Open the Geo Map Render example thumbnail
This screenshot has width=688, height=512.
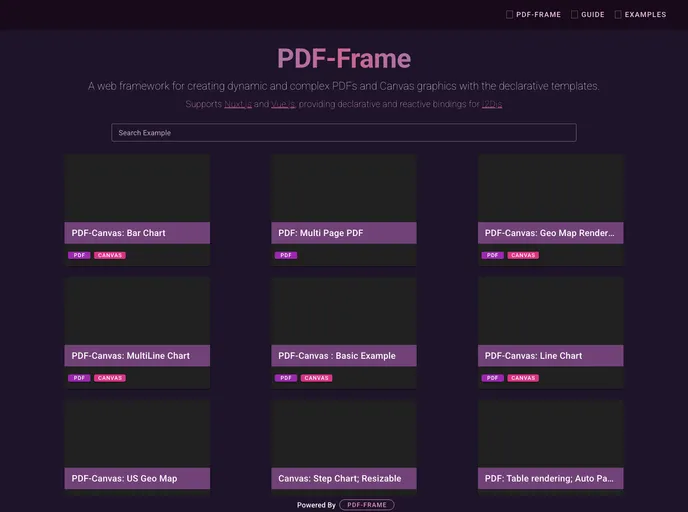pyautogui.click(x=551, y=188)
